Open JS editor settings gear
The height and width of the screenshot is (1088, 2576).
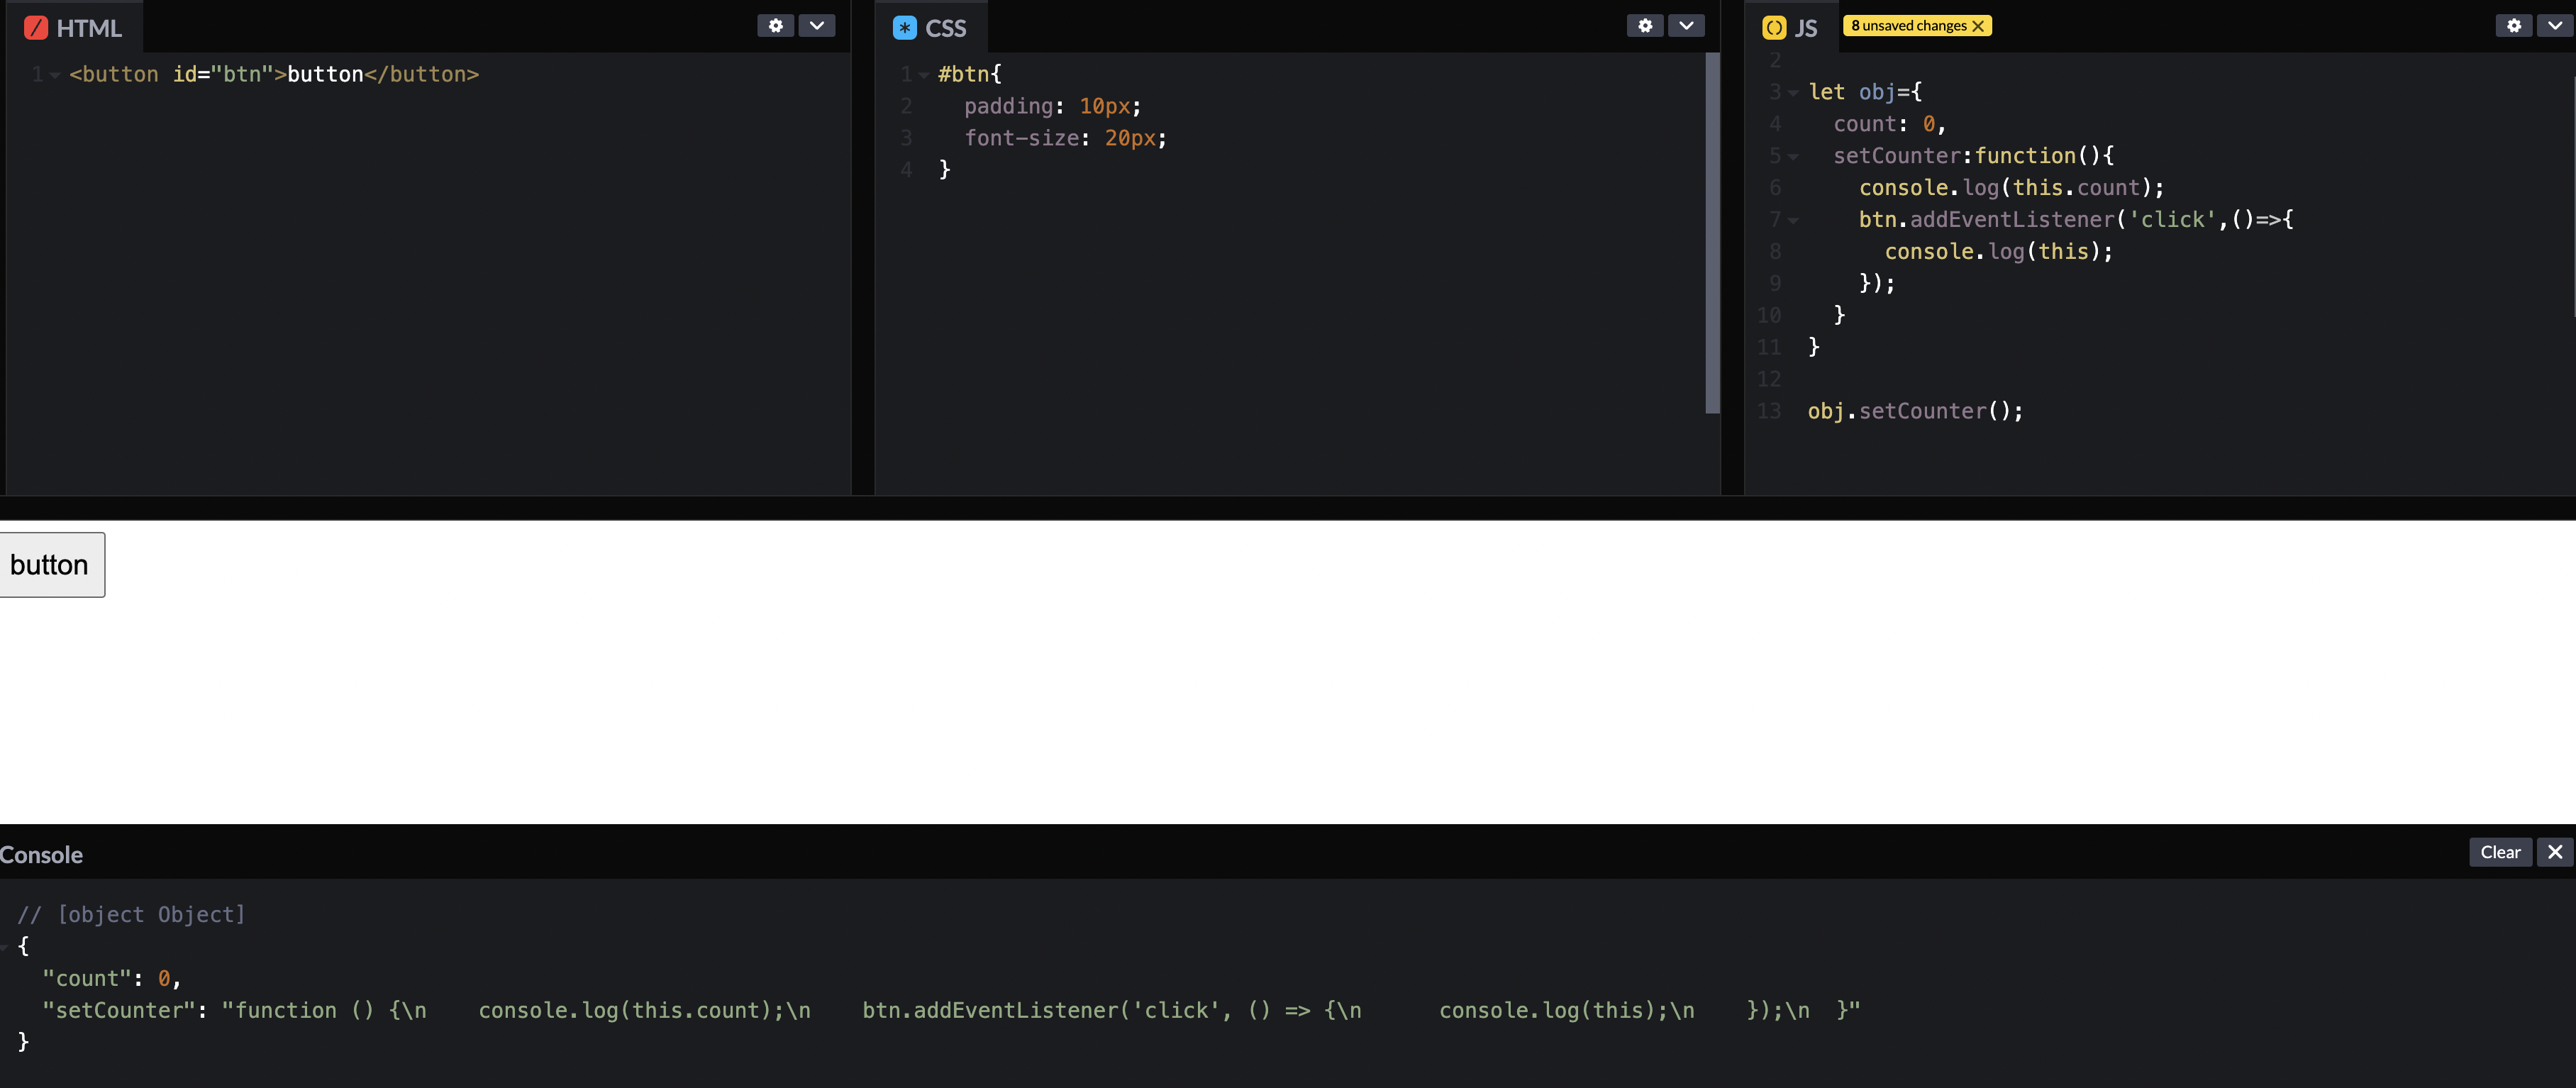2513,26
